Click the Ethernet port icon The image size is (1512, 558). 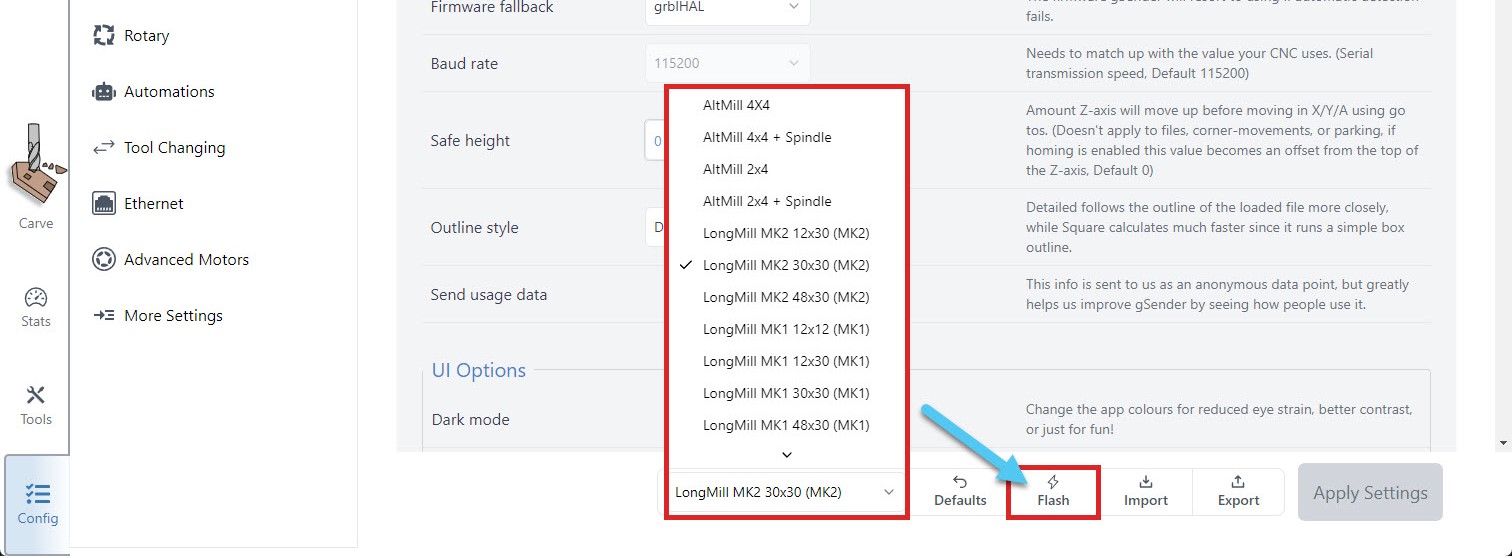coord(104,204)
